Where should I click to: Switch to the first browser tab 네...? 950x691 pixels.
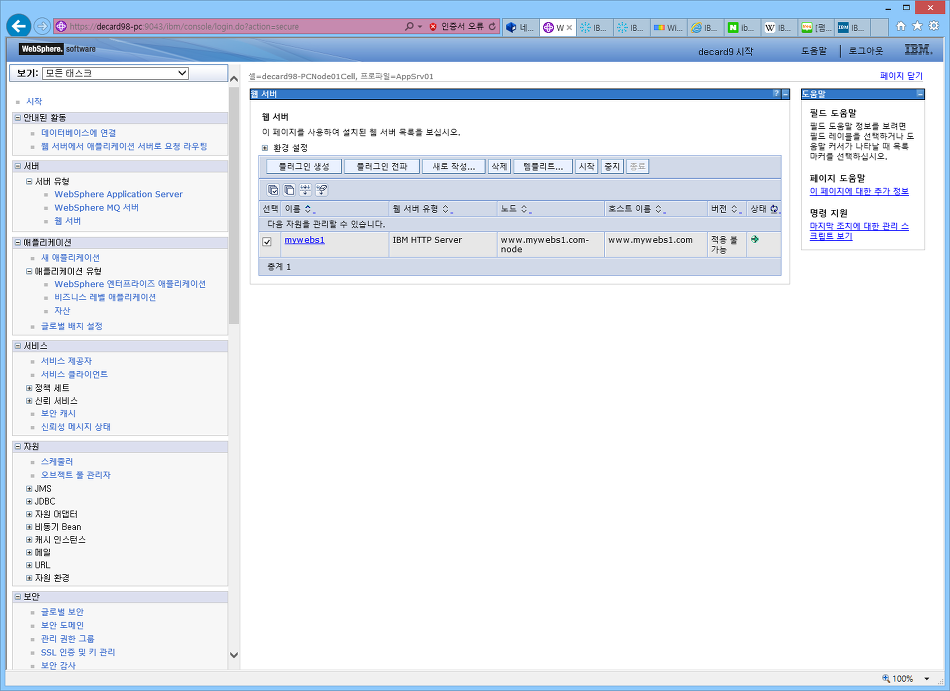tap(520, 27)
